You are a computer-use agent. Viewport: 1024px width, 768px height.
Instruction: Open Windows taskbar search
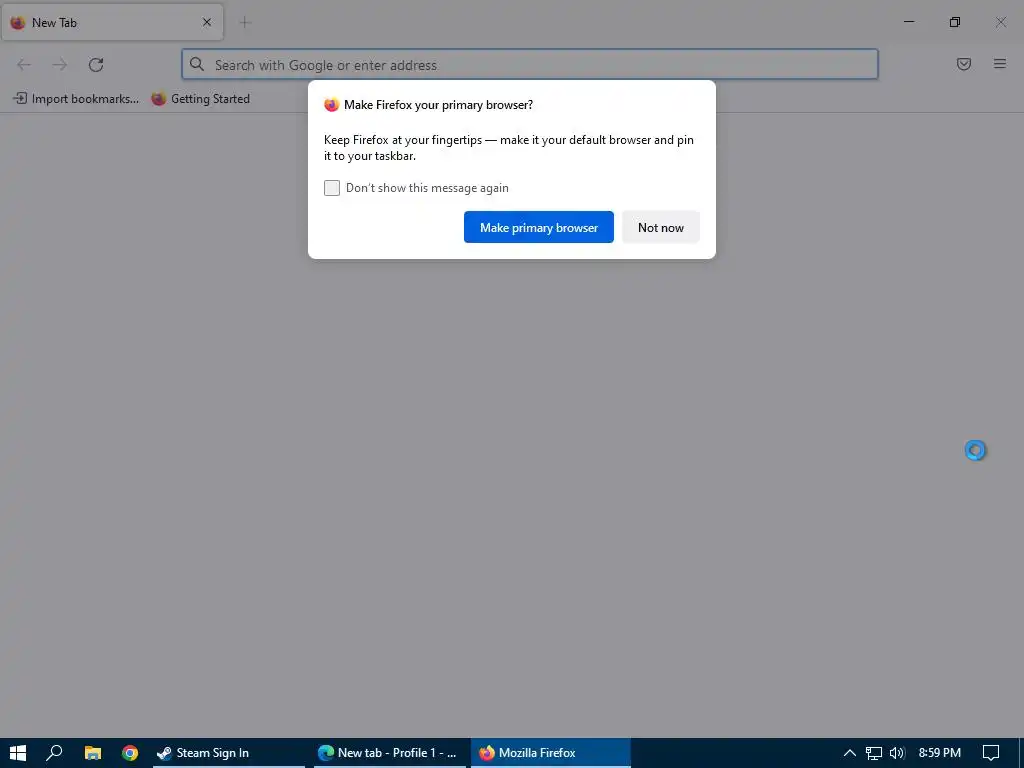tap(54, 753)
